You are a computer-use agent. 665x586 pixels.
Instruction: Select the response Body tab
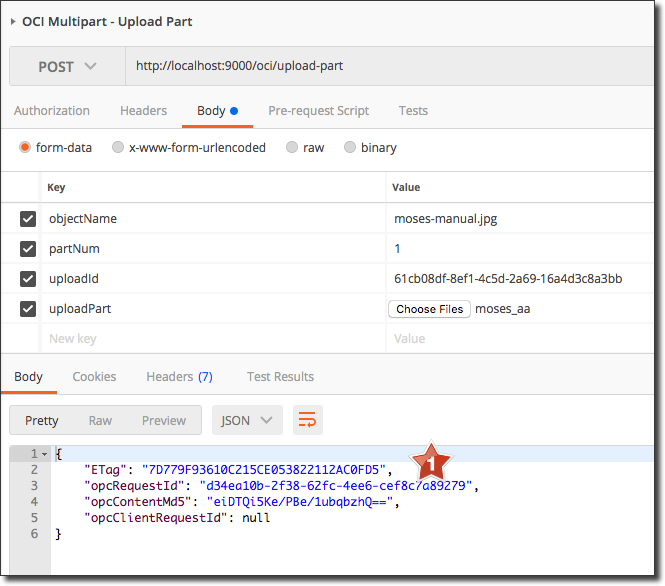pyautogui.click(x=28, y=377)
